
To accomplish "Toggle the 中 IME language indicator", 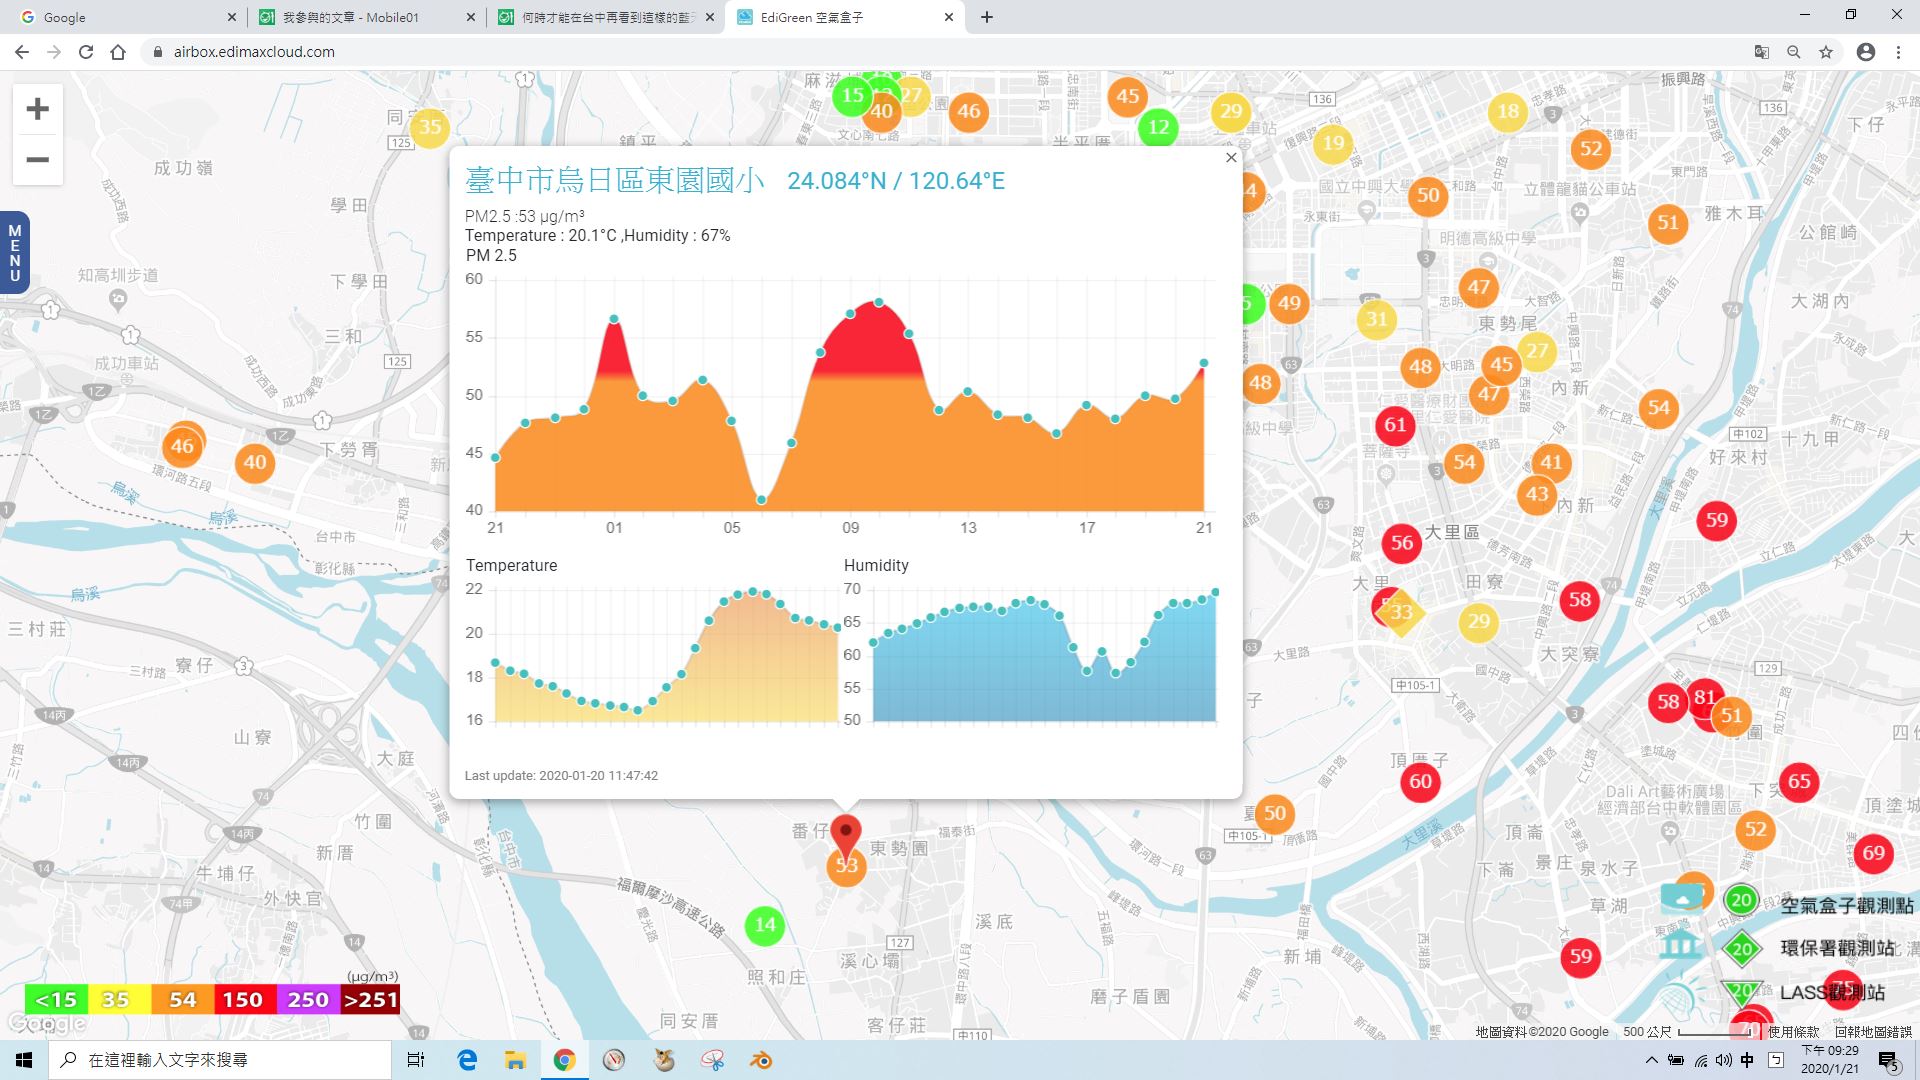I will coord(1747,1060).
